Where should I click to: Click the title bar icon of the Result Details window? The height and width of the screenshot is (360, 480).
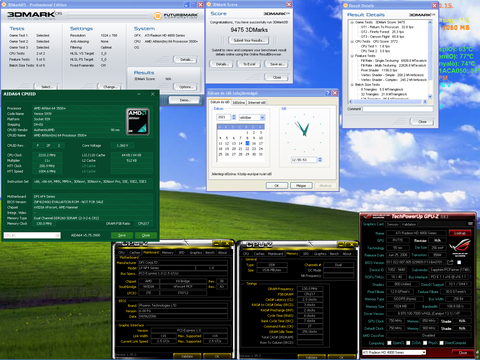346,5
